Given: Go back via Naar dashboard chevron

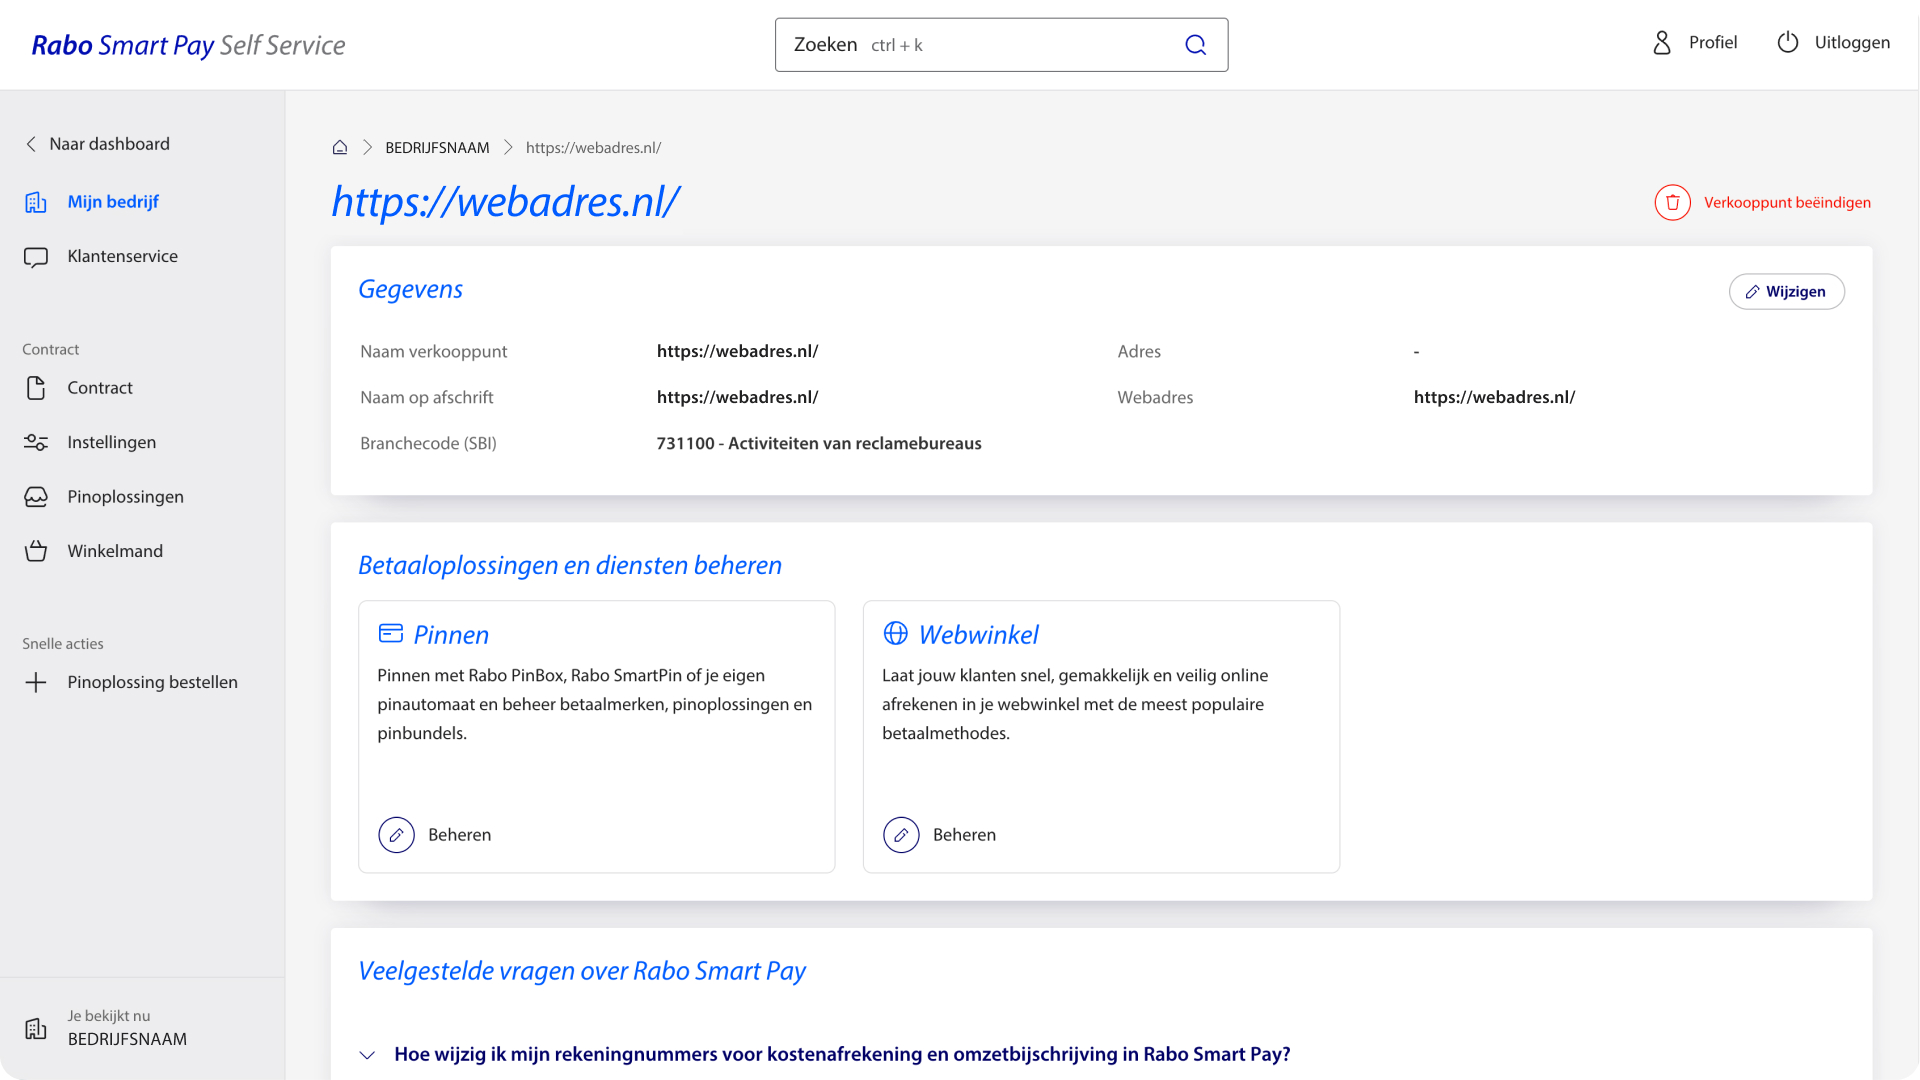Looking at the screenshot, I should (x=31, y=144).
